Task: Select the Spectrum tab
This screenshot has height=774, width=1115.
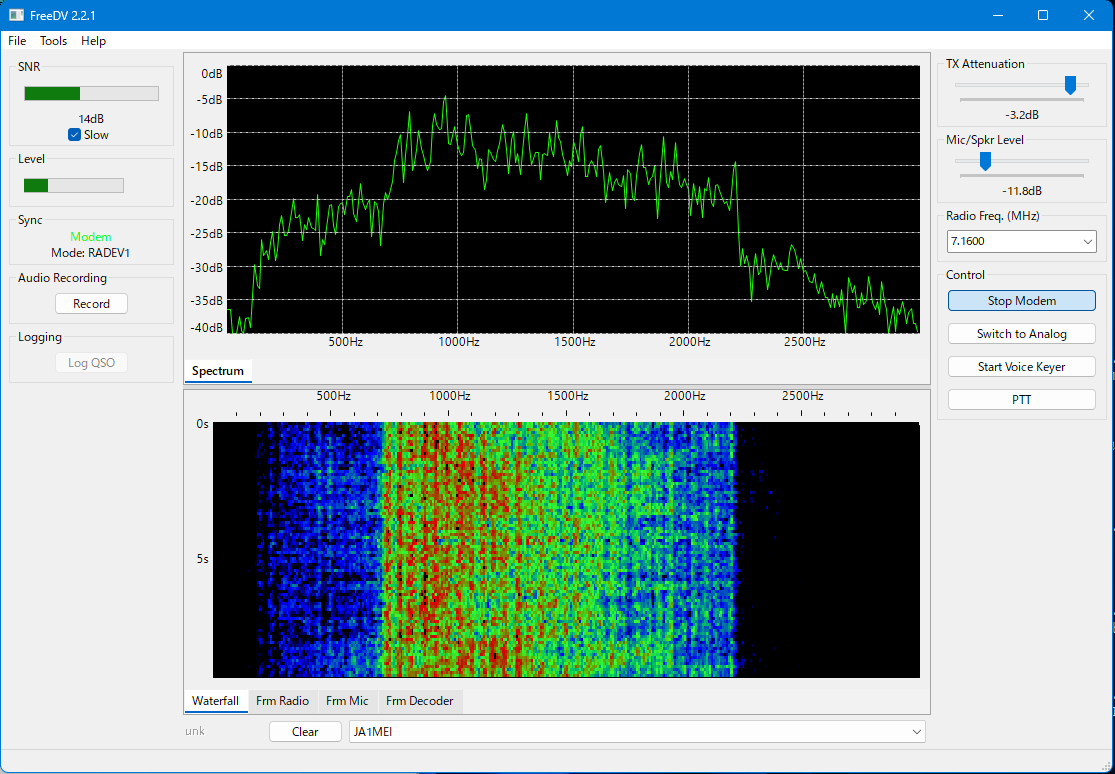Action: pos(217,371)
